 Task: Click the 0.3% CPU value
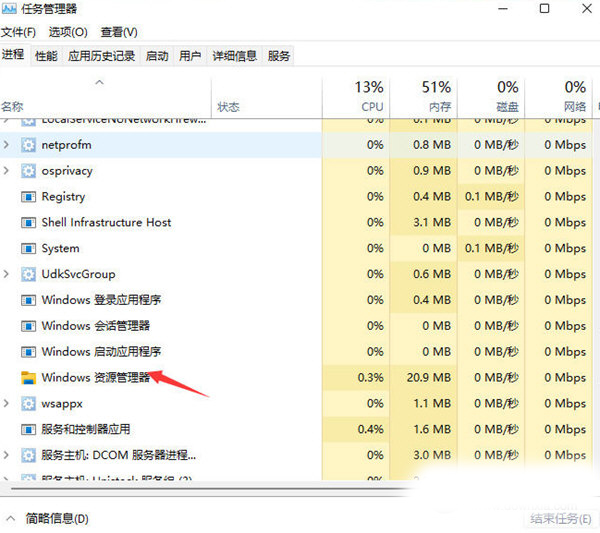[371, 378]
